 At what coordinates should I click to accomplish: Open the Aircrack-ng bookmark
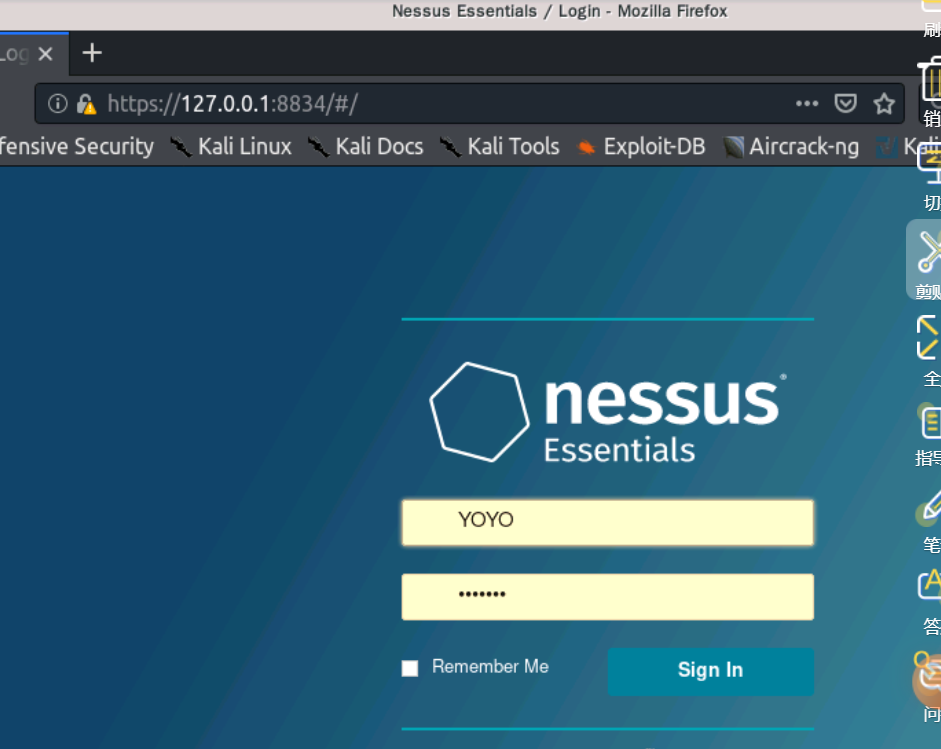790,146
